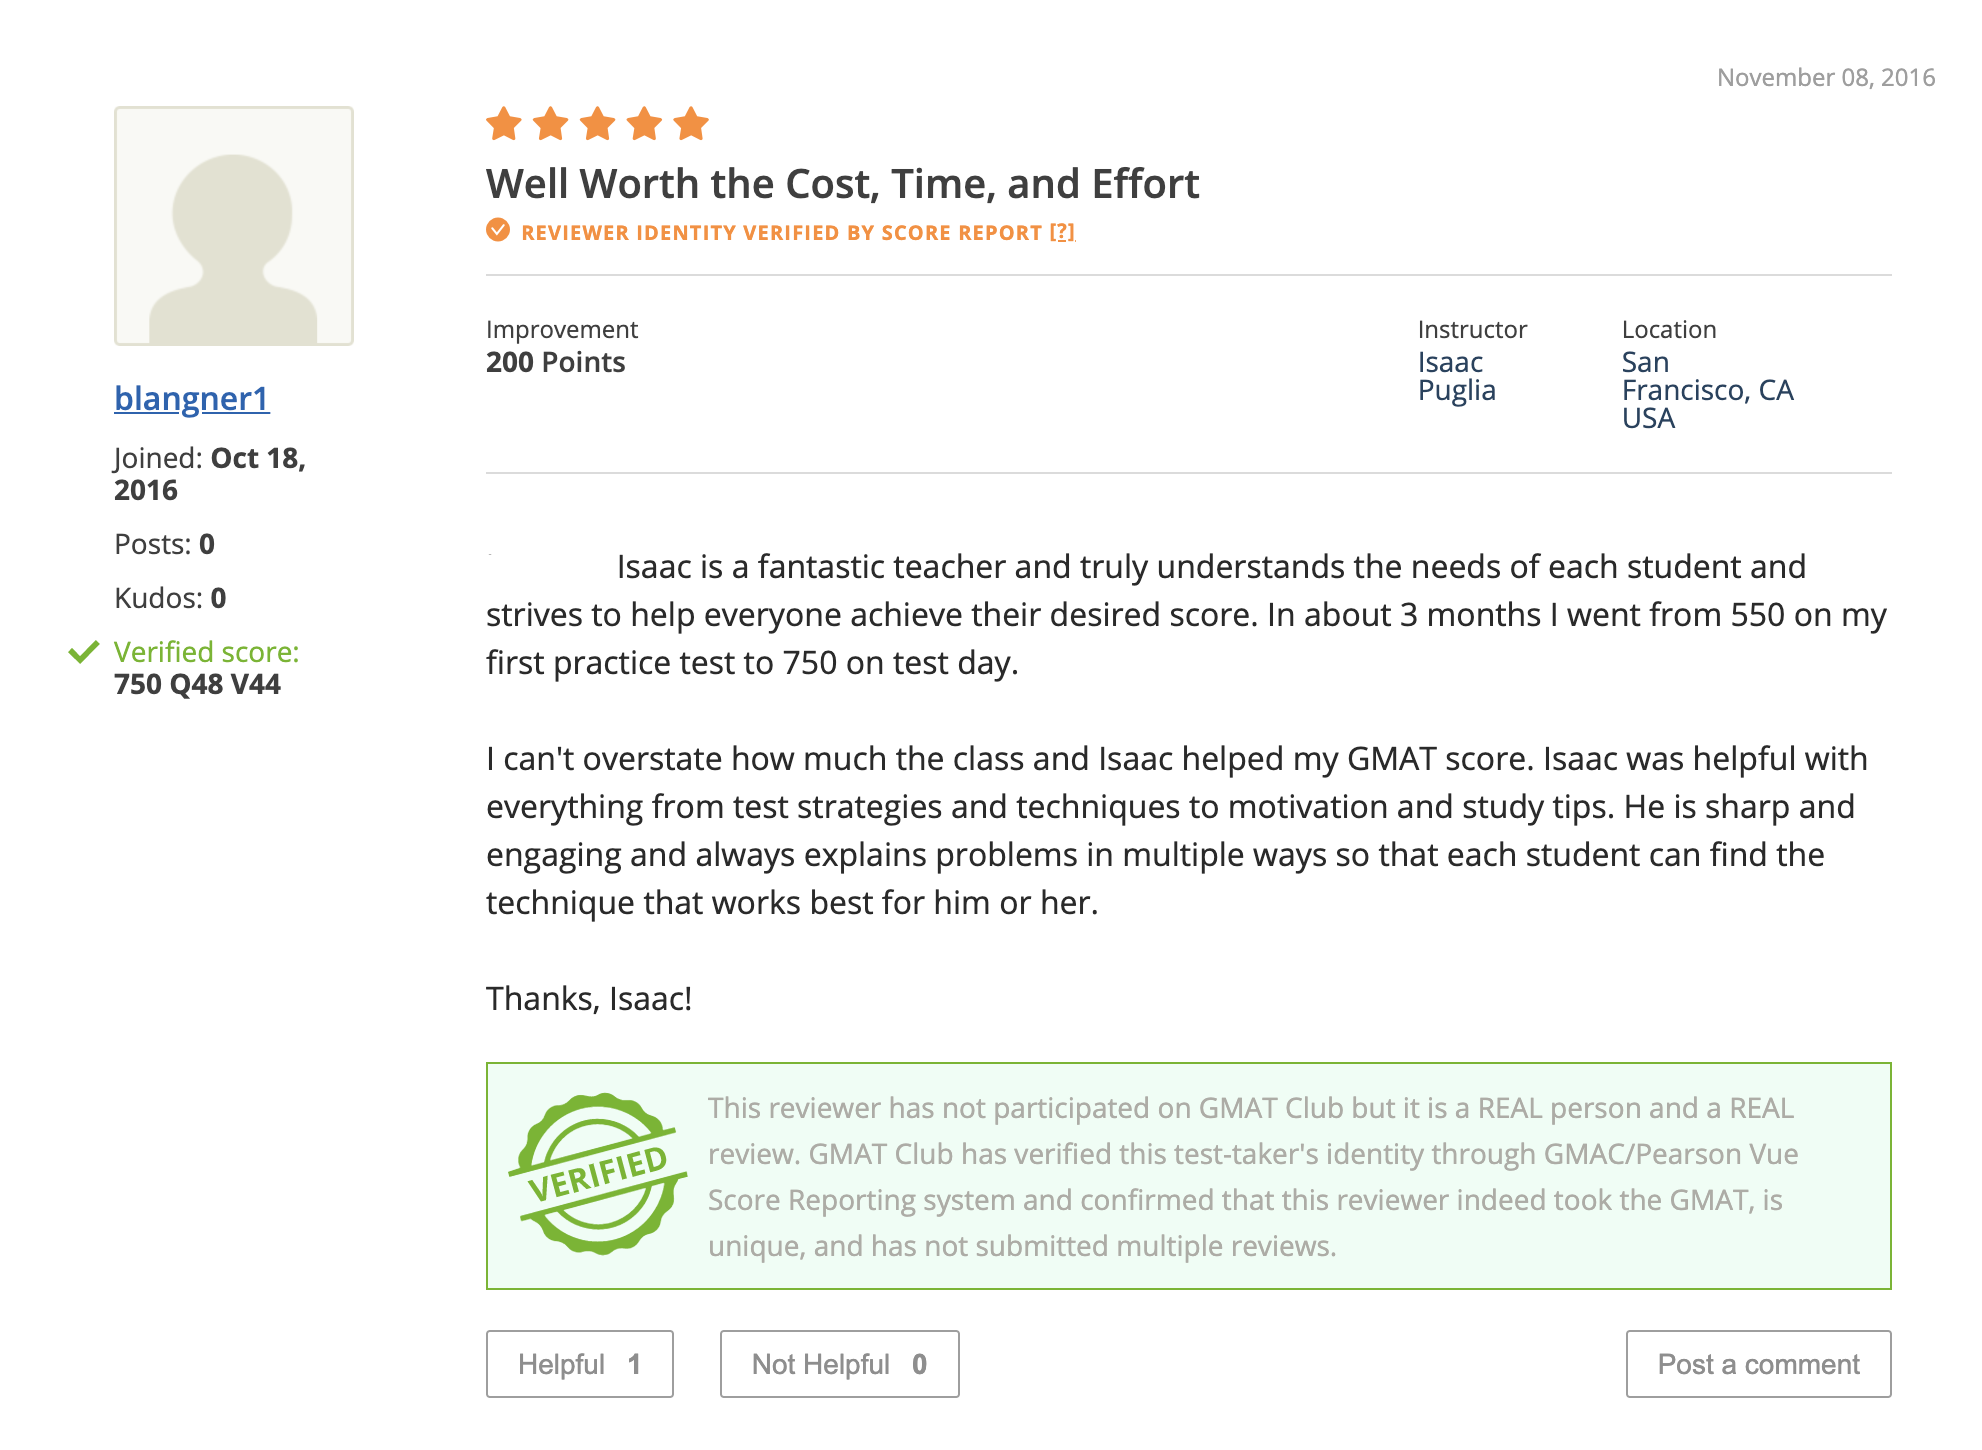
Task: Click the fifth orange rating star
Action: click(691, 125)
